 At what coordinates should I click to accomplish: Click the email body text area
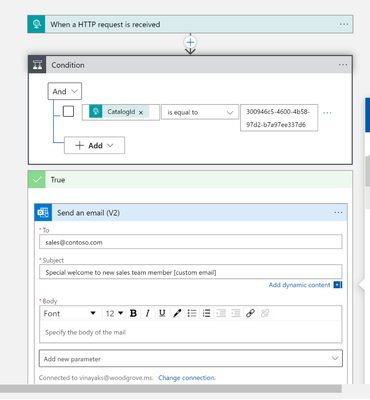(191, 332)
